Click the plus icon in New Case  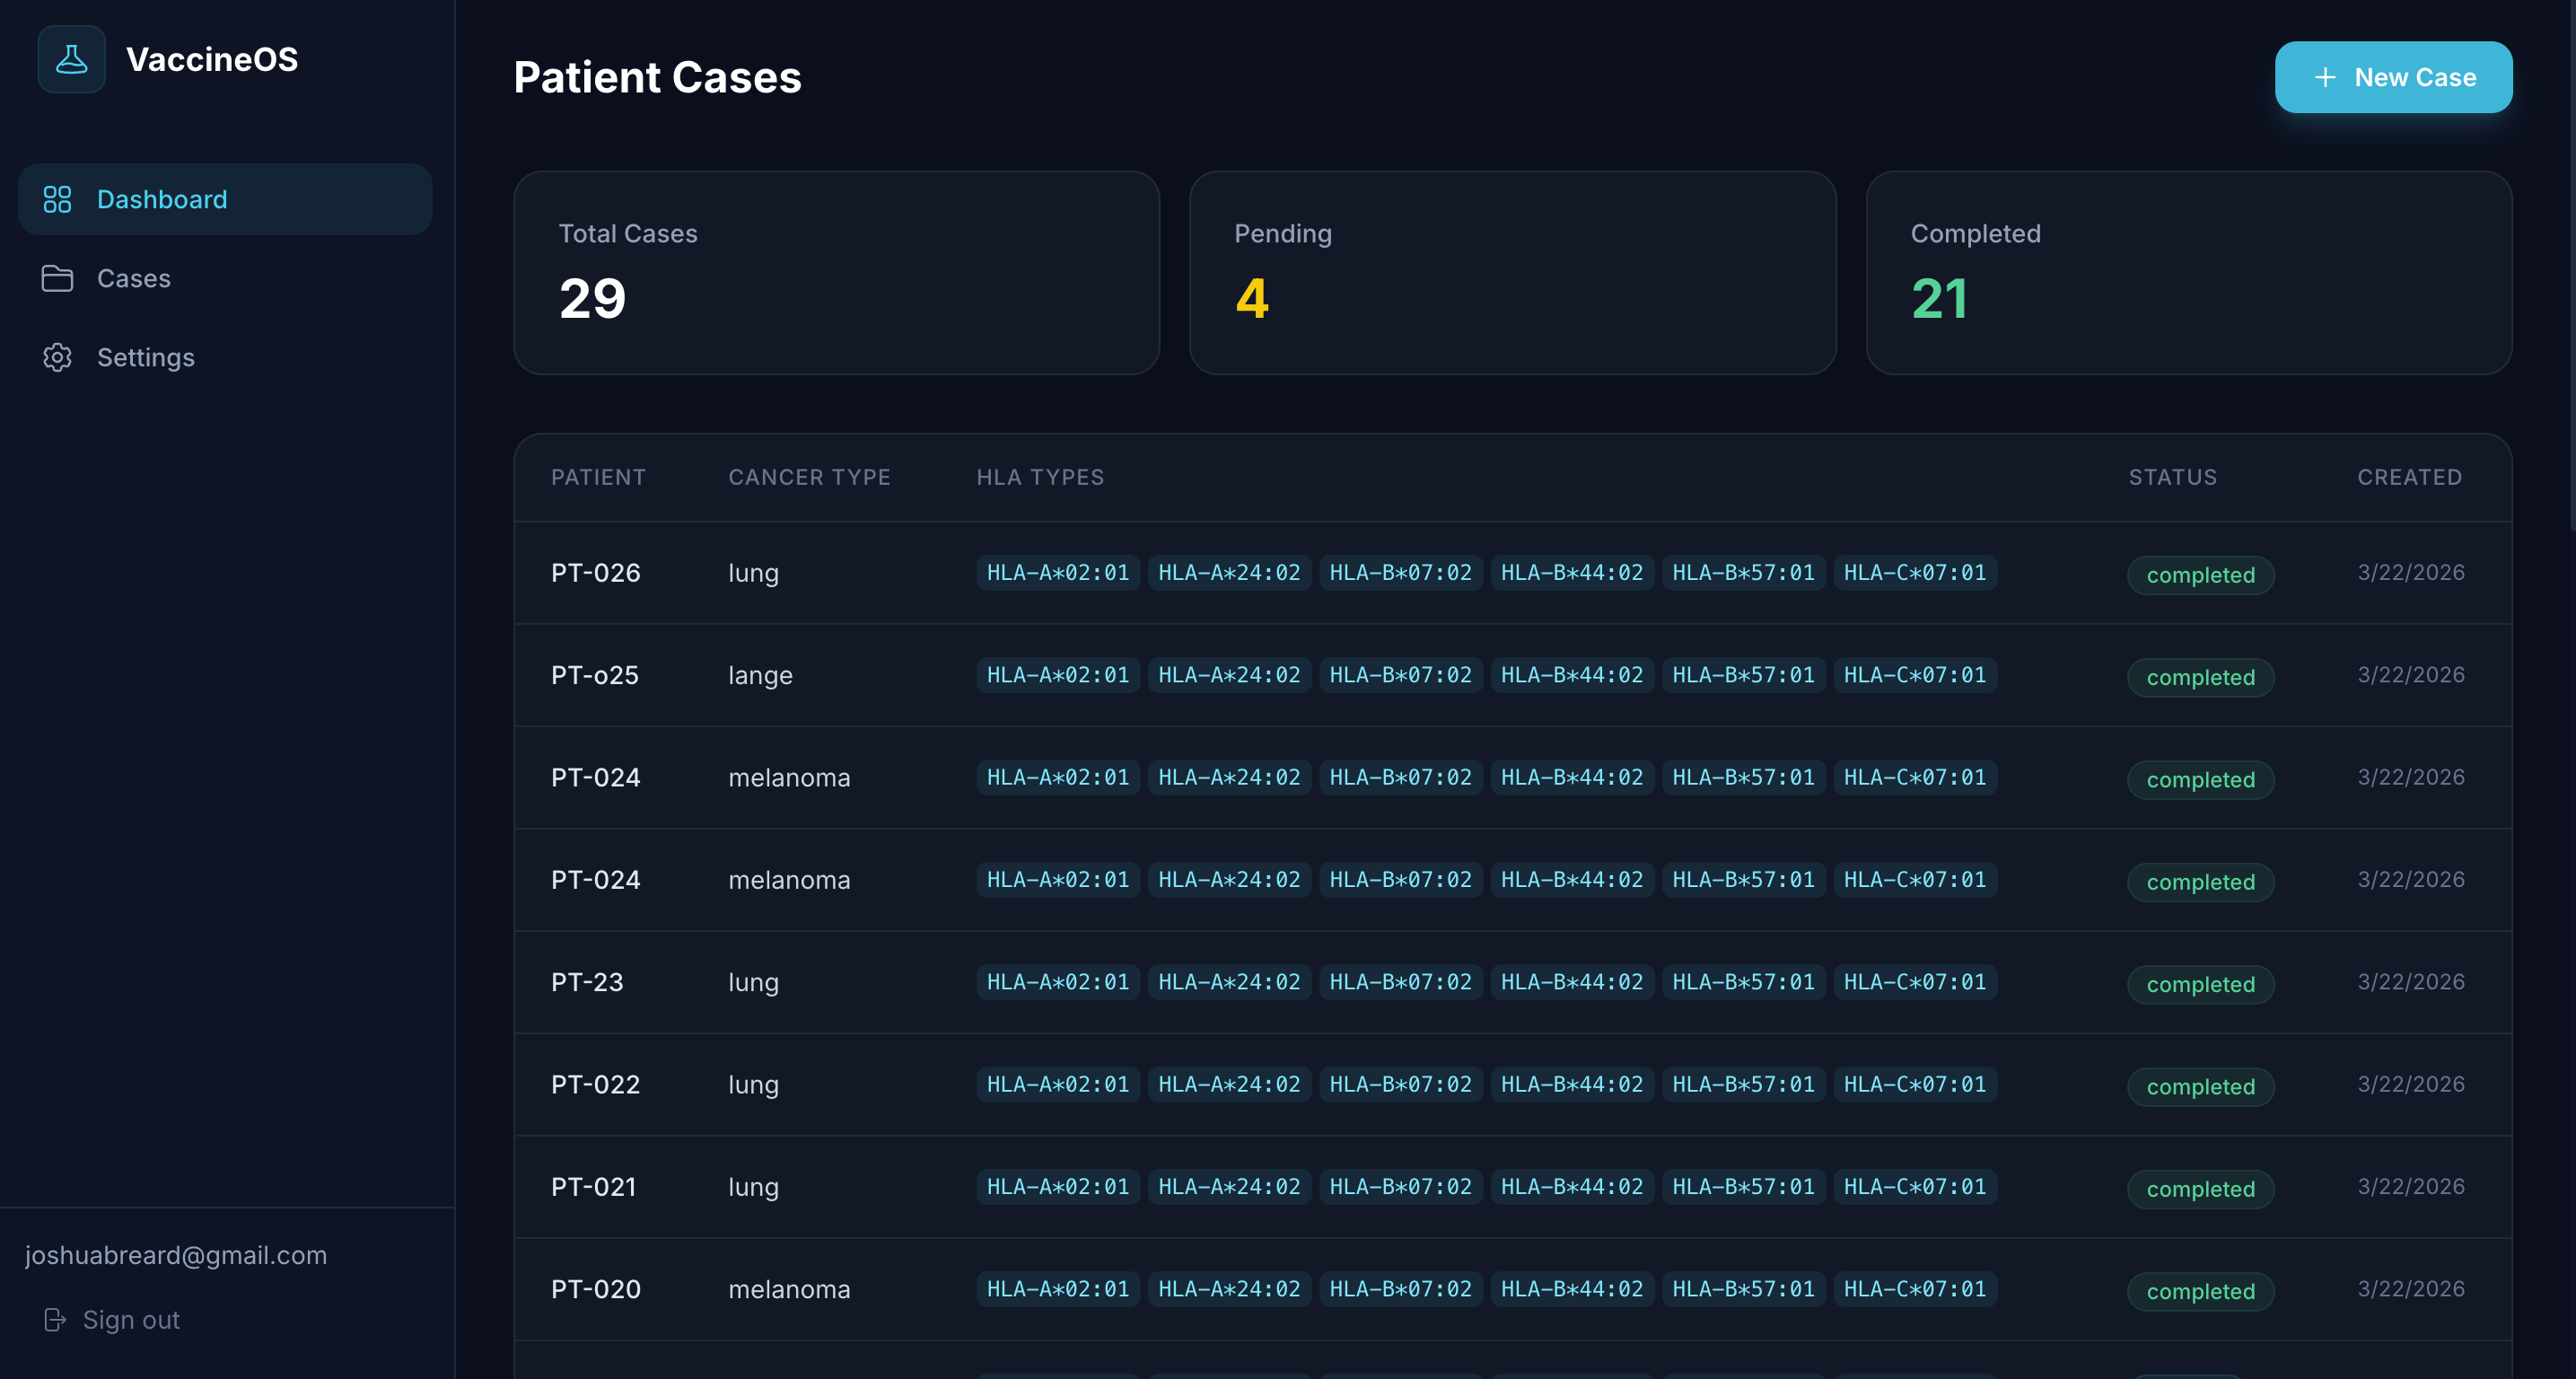pos(2325,77)
